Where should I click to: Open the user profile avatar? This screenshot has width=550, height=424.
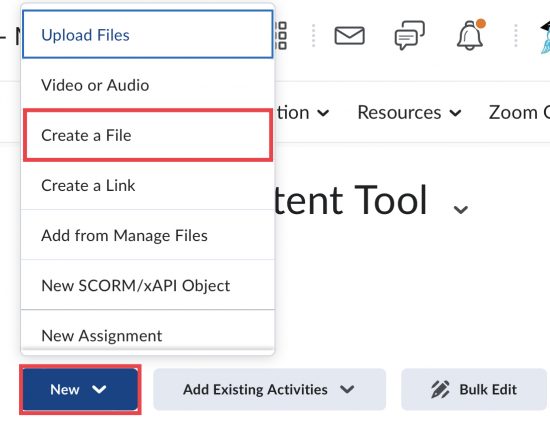[545, 37]
